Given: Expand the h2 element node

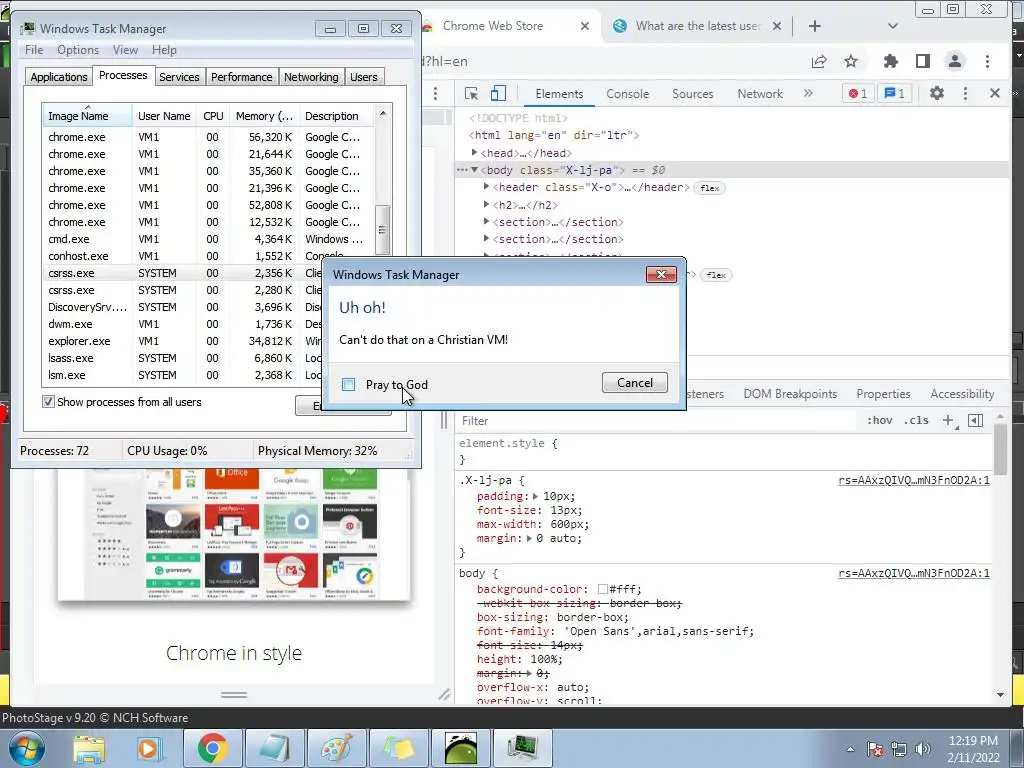Looking at the screenshot, I should (487, 204).
